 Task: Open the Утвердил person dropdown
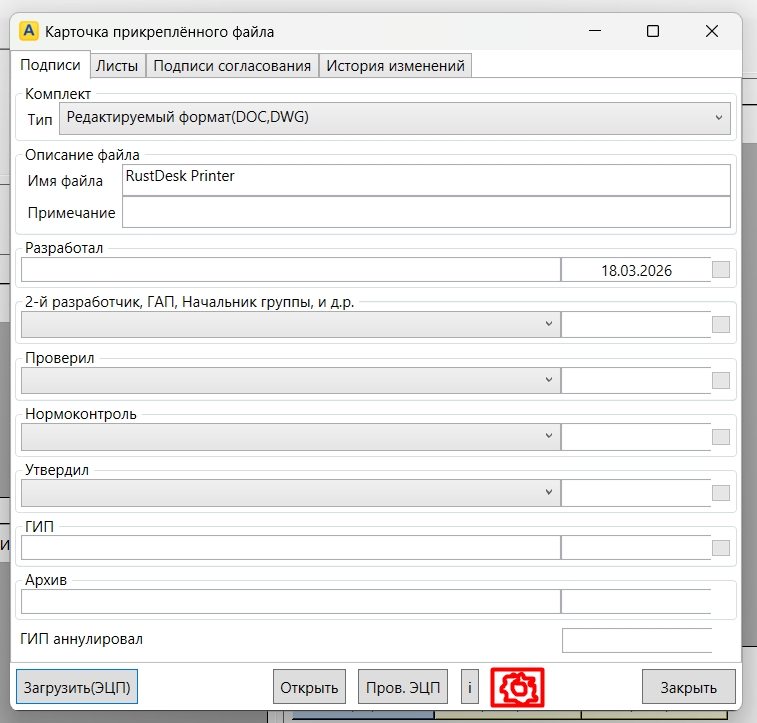(290, 493)
